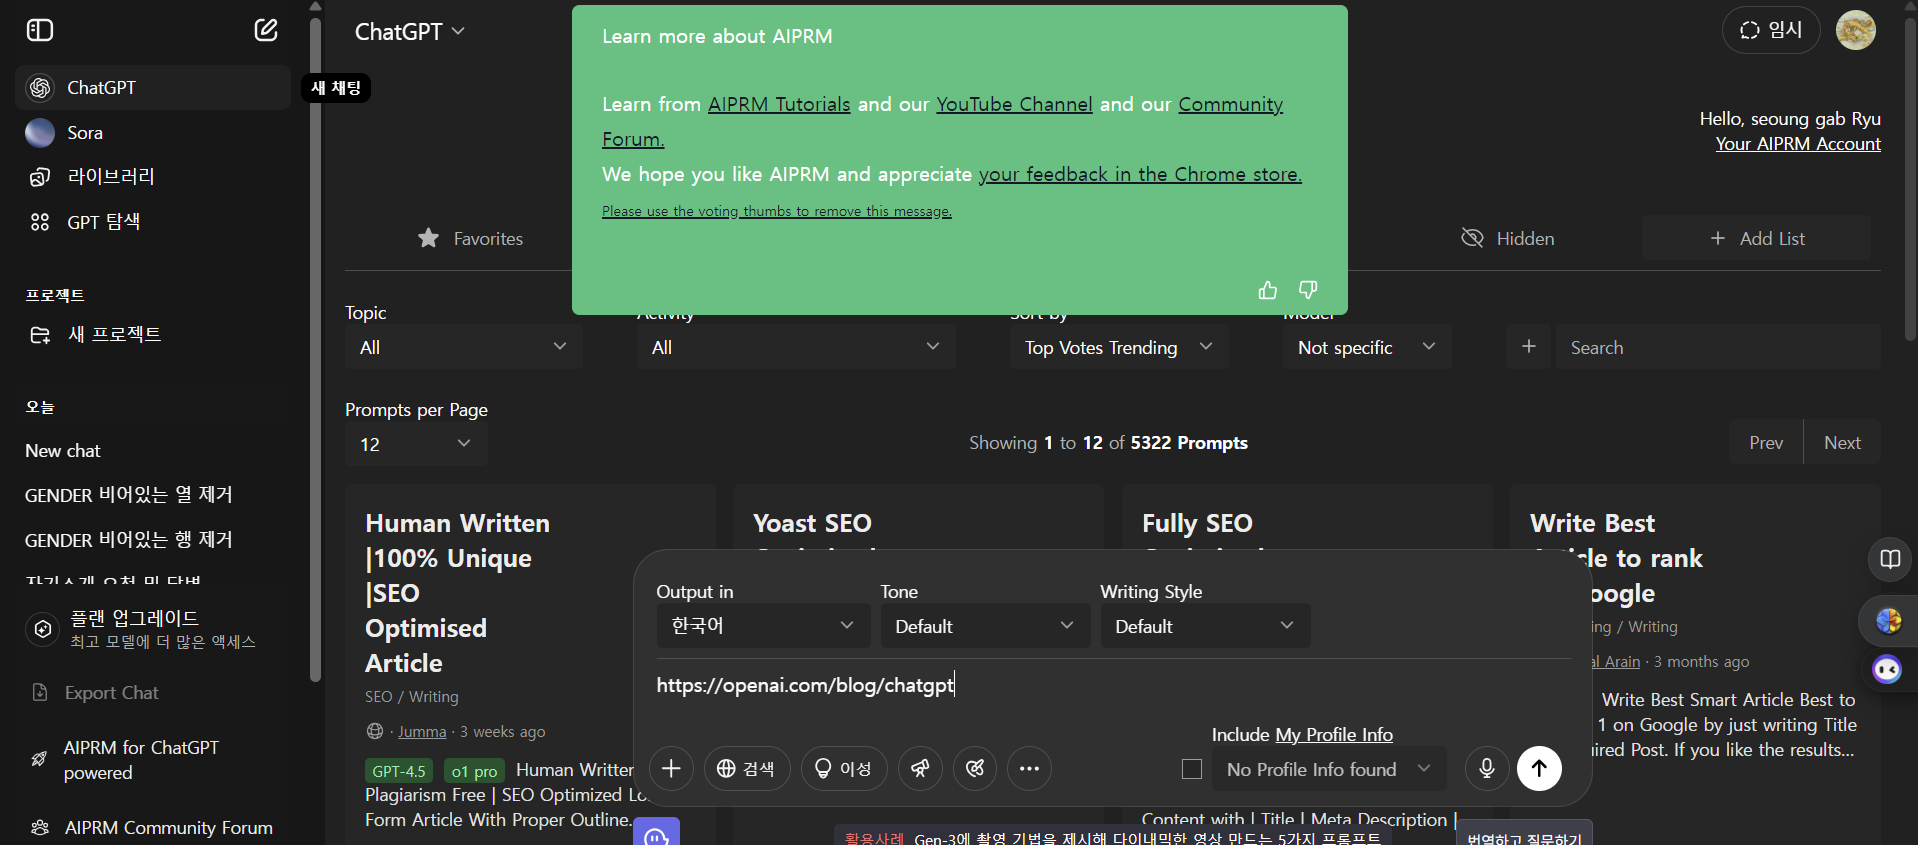The height and width of the screenshot is (845, 1918).
Task: Open AIPRM Community Forum in sidebar
Action: point(153,828)
